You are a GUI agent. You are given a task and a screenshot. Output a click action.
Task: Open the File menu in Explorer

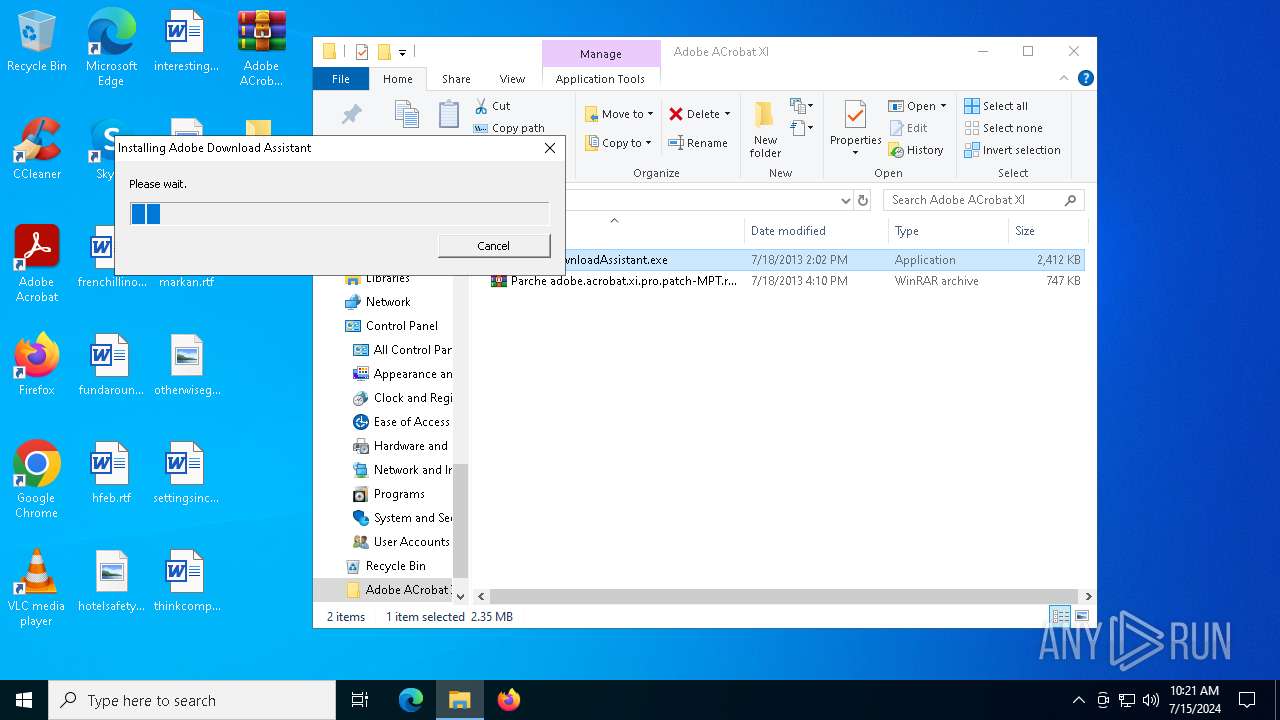341,79
